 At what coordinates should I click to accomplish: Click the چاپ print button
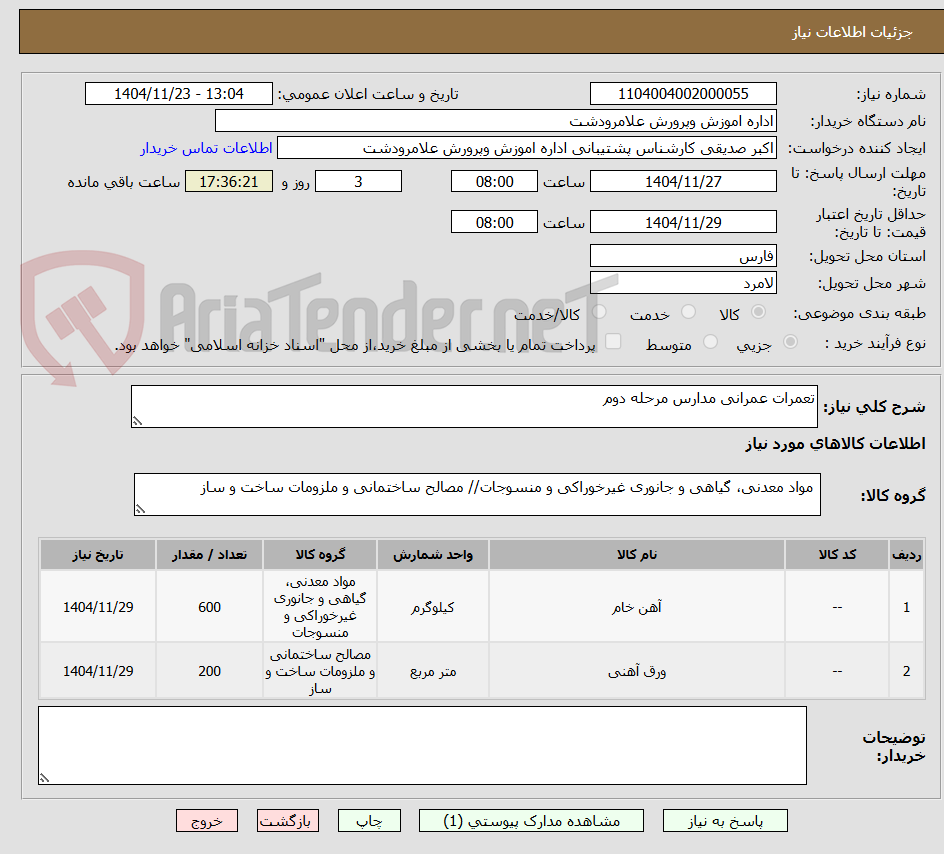pyautogui.click(x=369, y=821)
